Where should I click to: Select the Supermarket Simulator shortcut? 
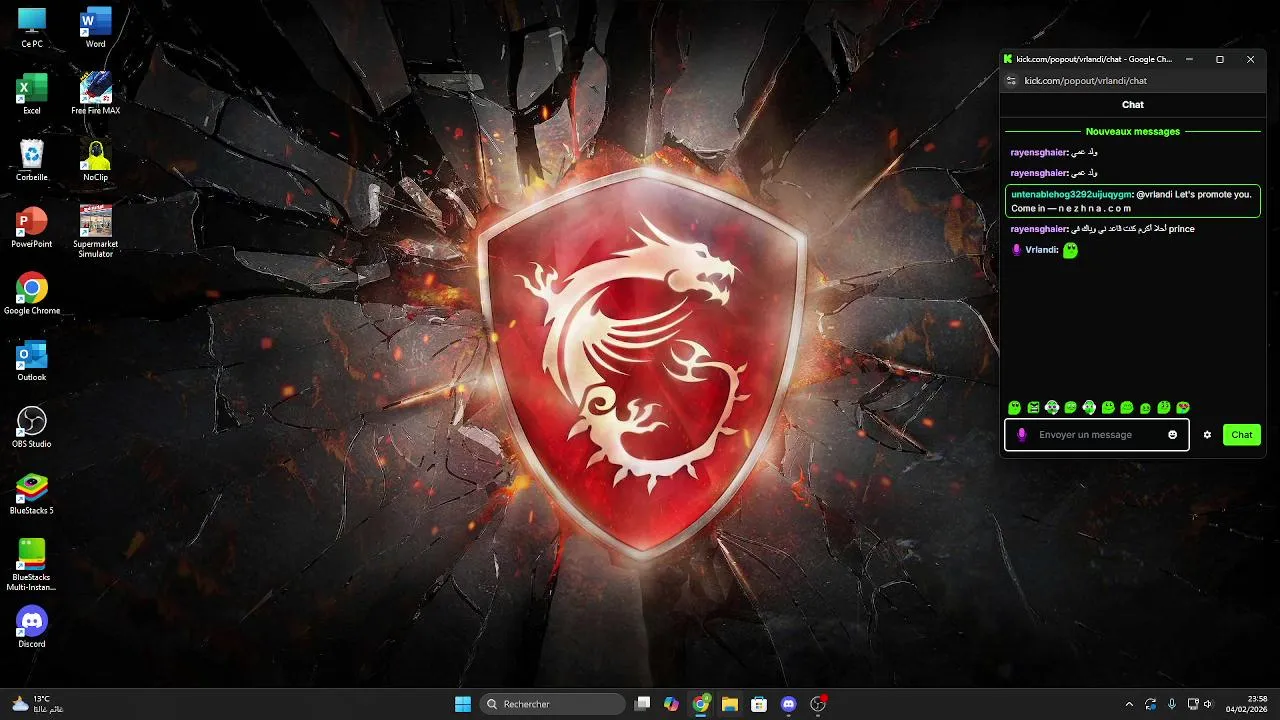[x=95, y=232]
